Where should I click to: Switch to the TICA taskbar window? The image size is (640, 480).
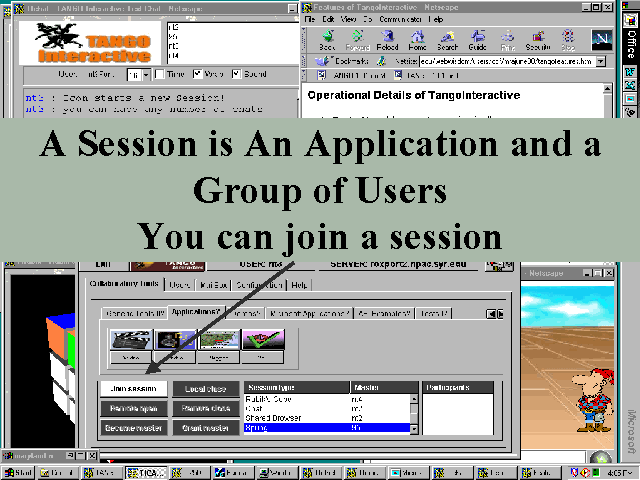146,473
